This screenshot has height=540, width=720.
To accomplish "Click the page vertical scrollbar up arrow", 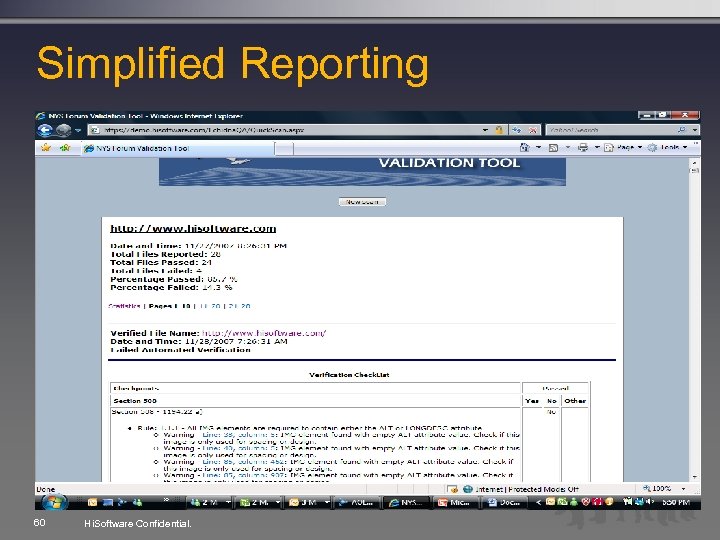I will (x=694, y=162).
